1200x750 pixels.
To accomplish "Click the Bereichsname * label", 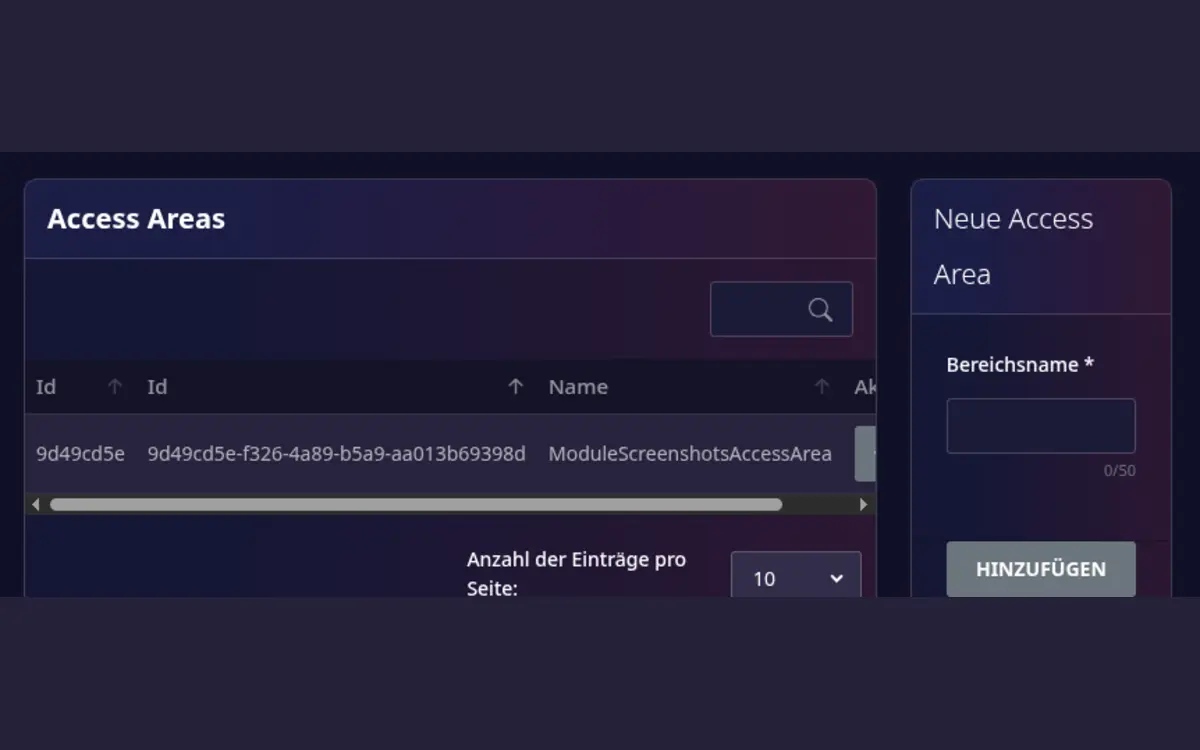I will pos(1020,365).
